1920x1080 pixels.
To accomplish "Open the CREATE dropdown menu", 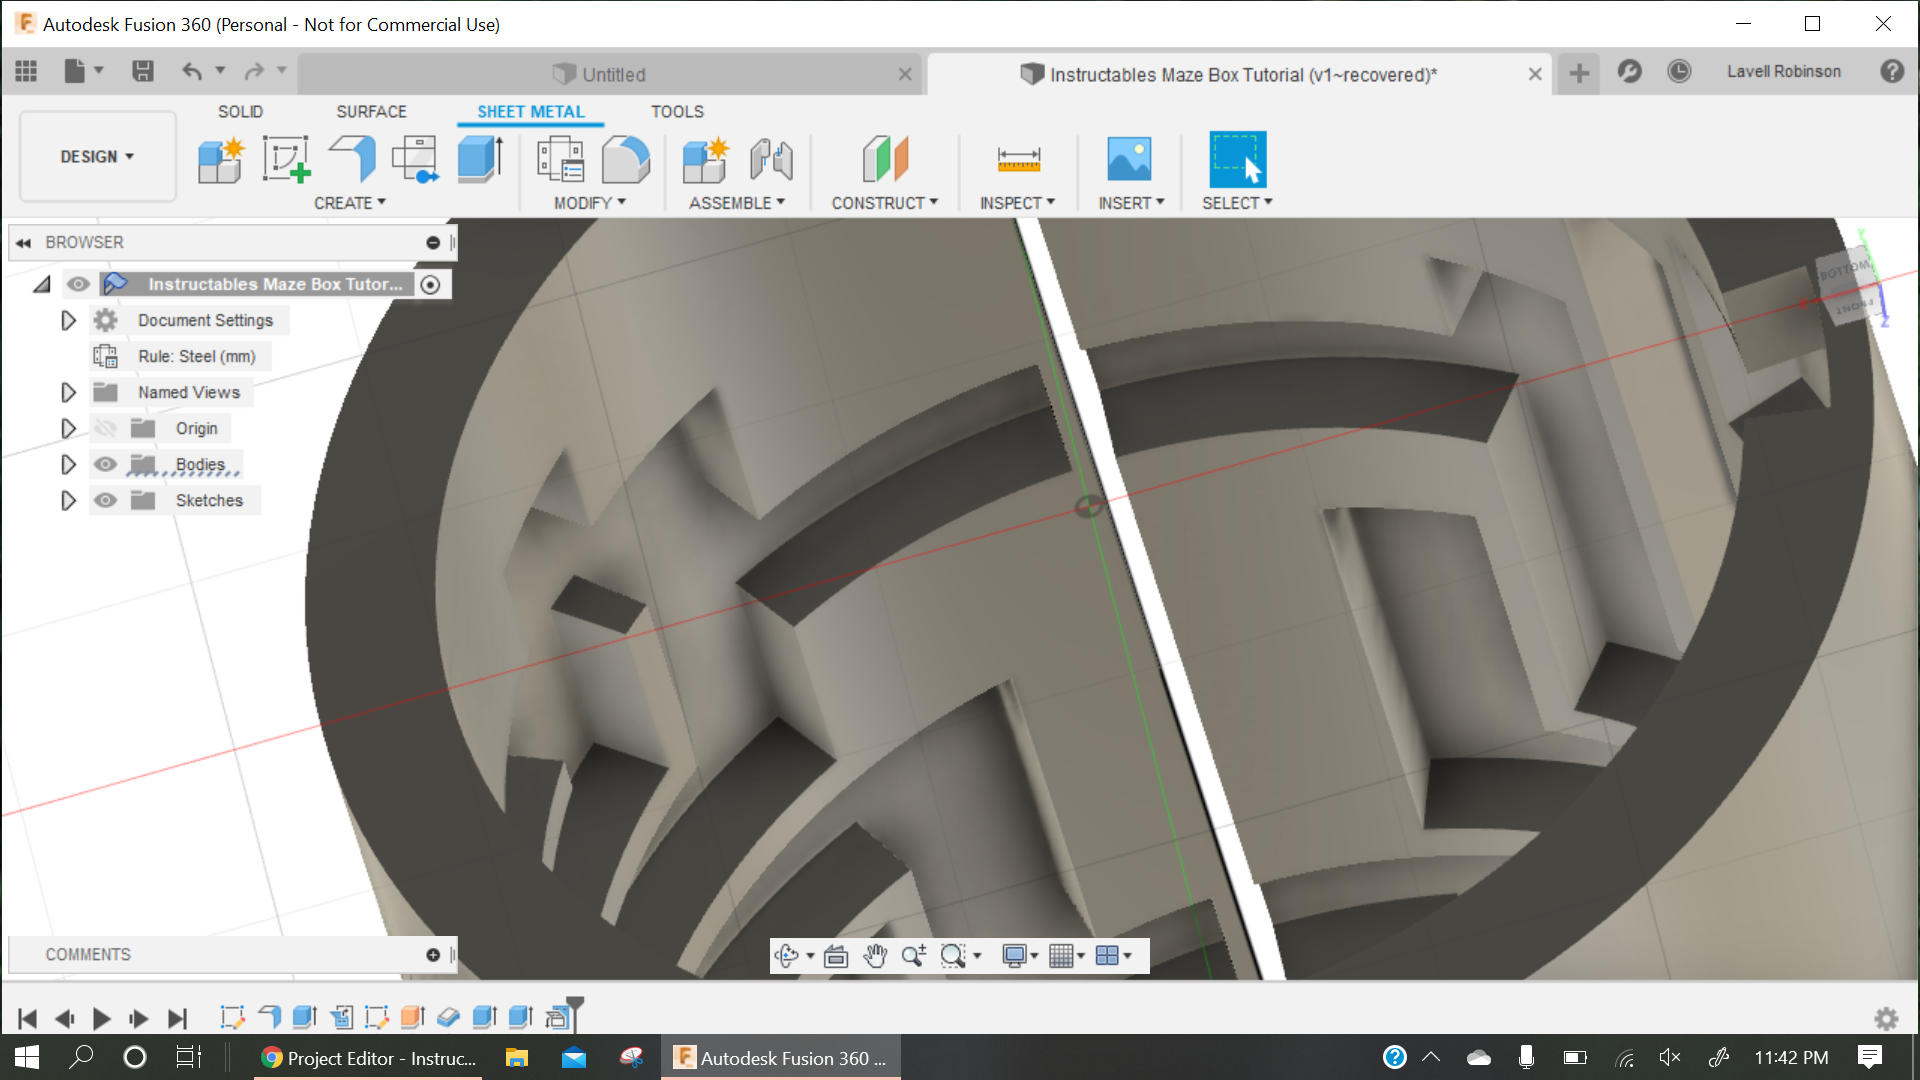I will coord(350,203).
